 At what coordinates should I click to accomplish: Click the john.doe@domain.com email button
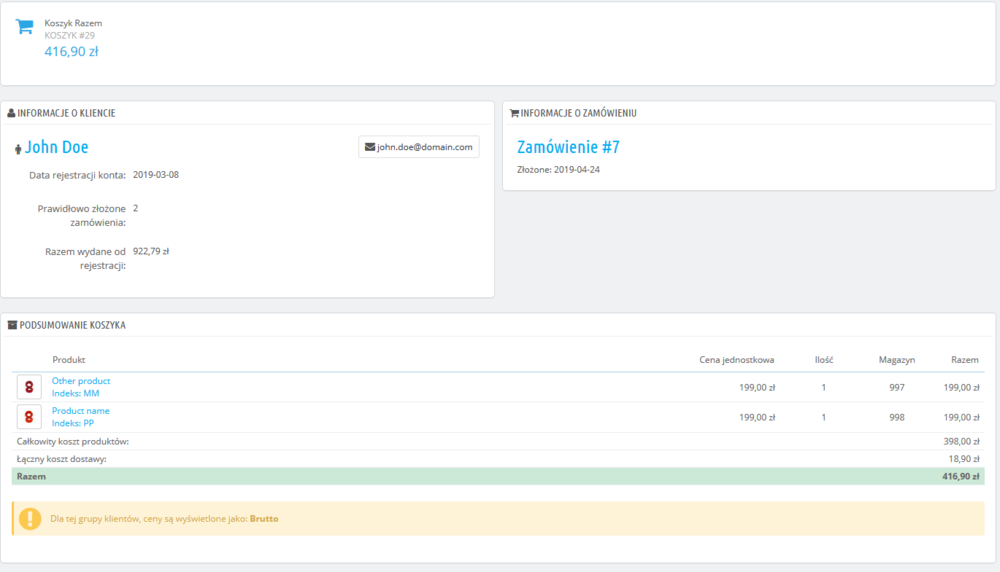click(418, 147)
